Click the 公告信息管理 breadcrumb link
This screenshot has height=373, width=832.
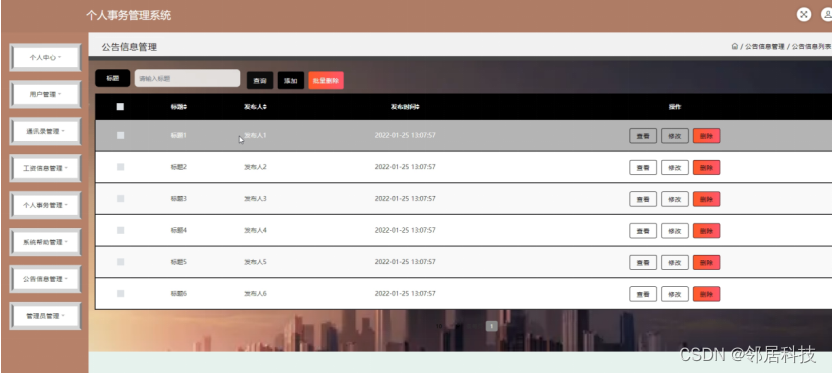coord(765,47)
